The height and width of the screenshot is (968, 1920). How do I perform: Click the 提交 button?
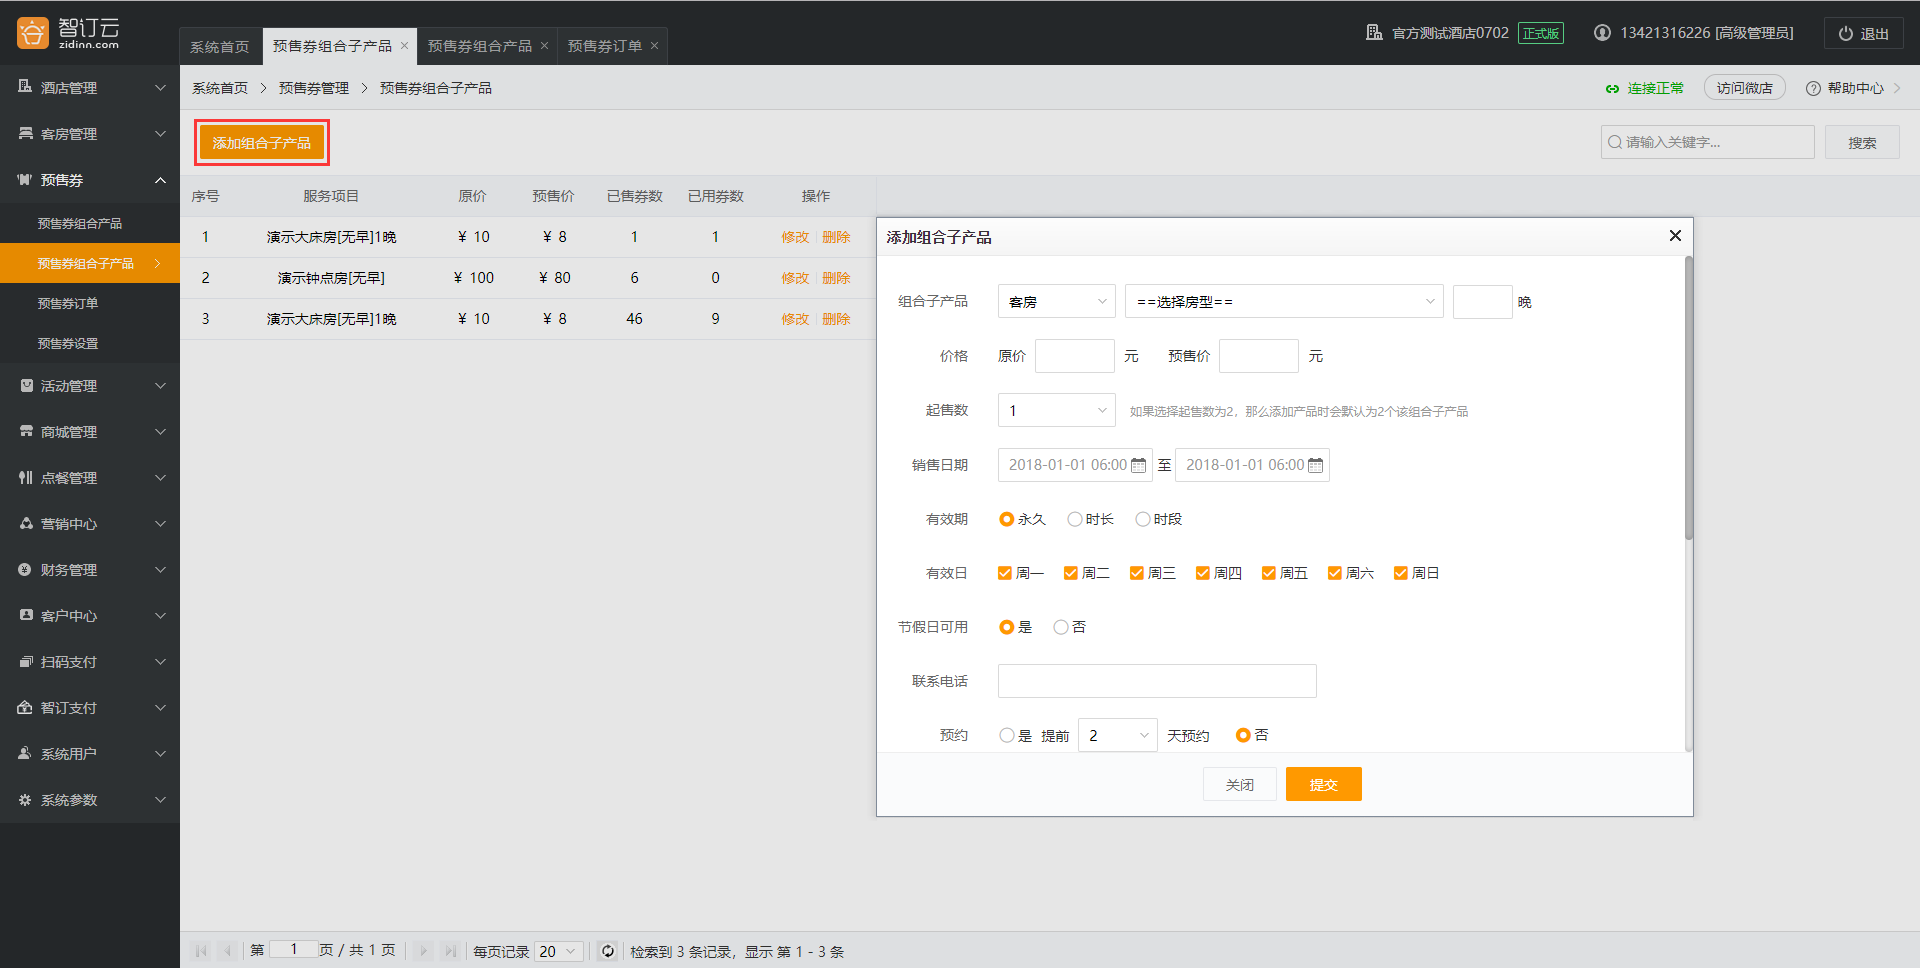click(1323, 784)
